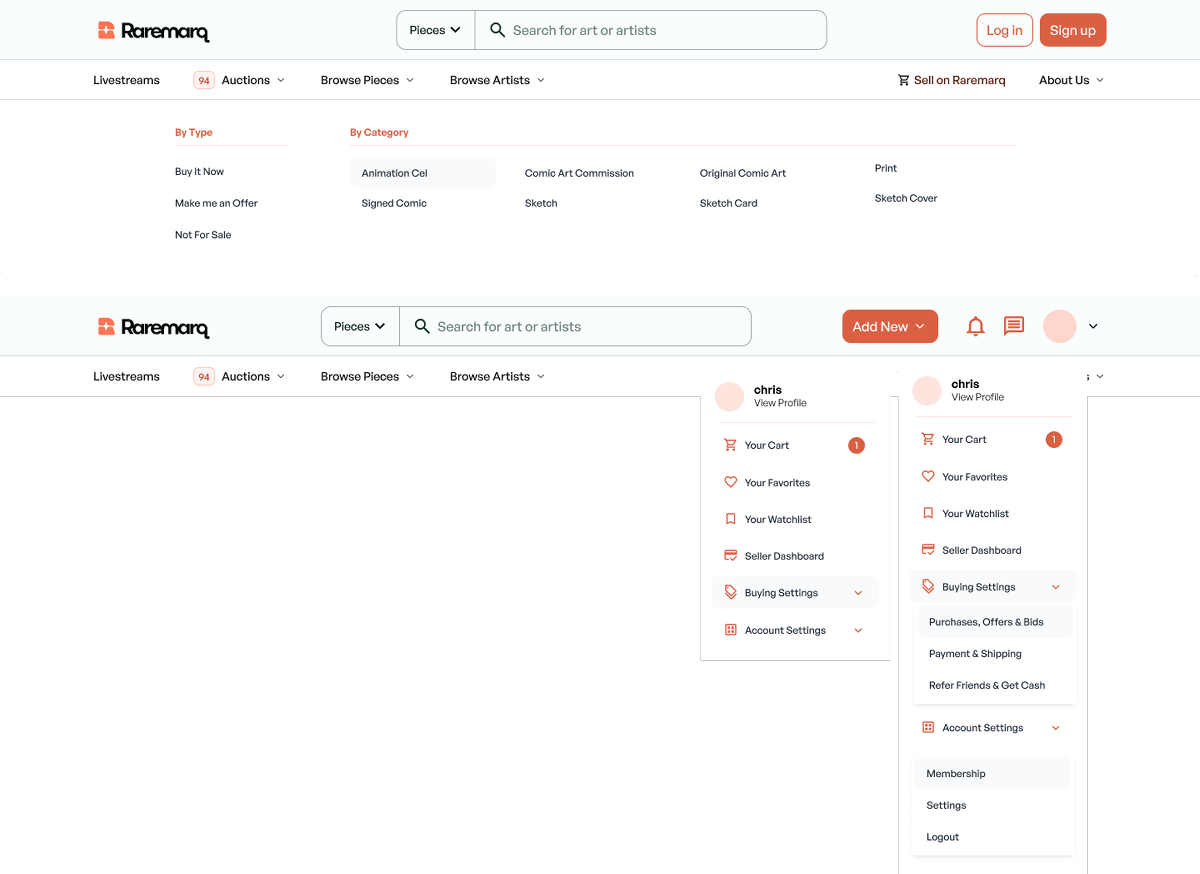Screen dimensions: 1200x874
Task: Click the cart item count badge
Action: click(856, 445)
